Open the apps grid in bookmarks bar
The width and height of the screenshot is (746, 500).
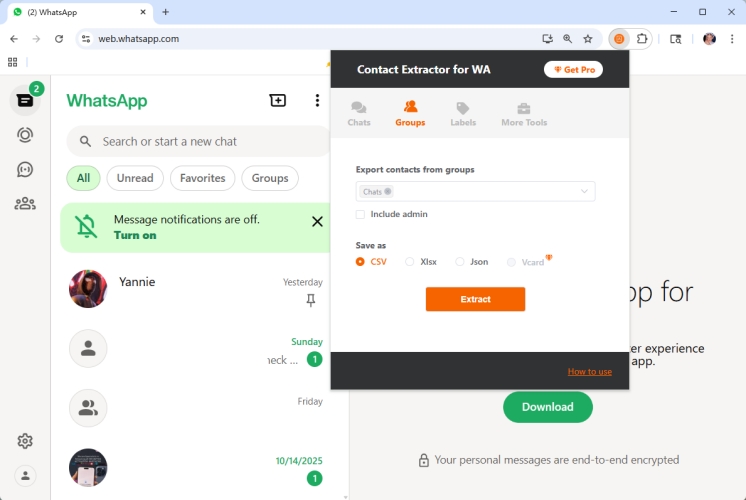(13, 62)
